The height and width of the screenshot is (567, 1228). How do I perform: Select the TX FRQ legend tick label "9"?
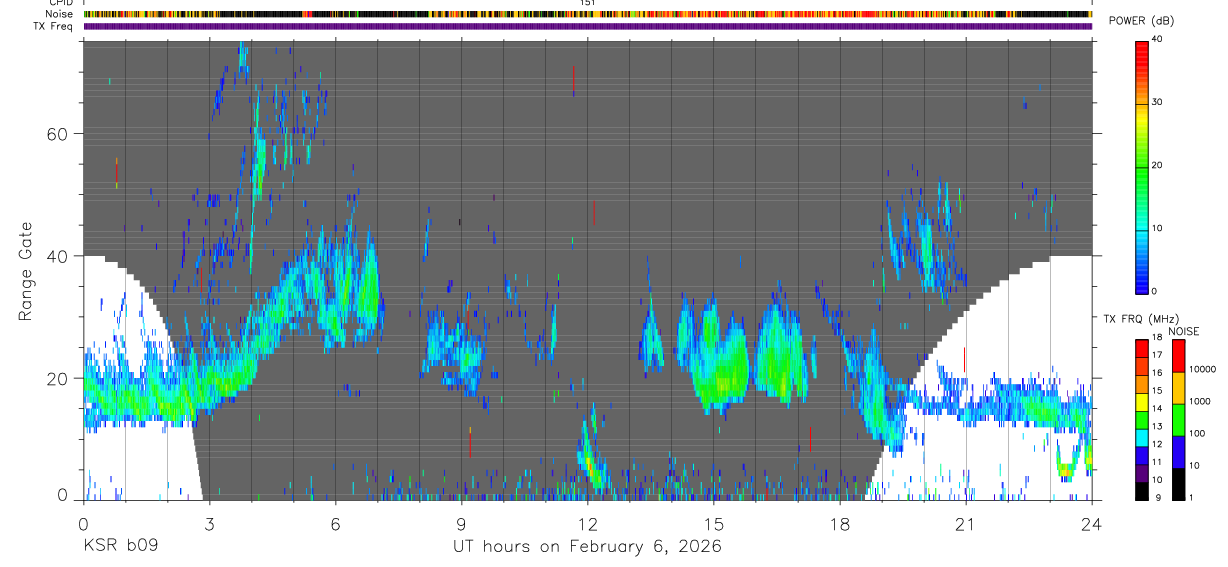[1156, 498]
